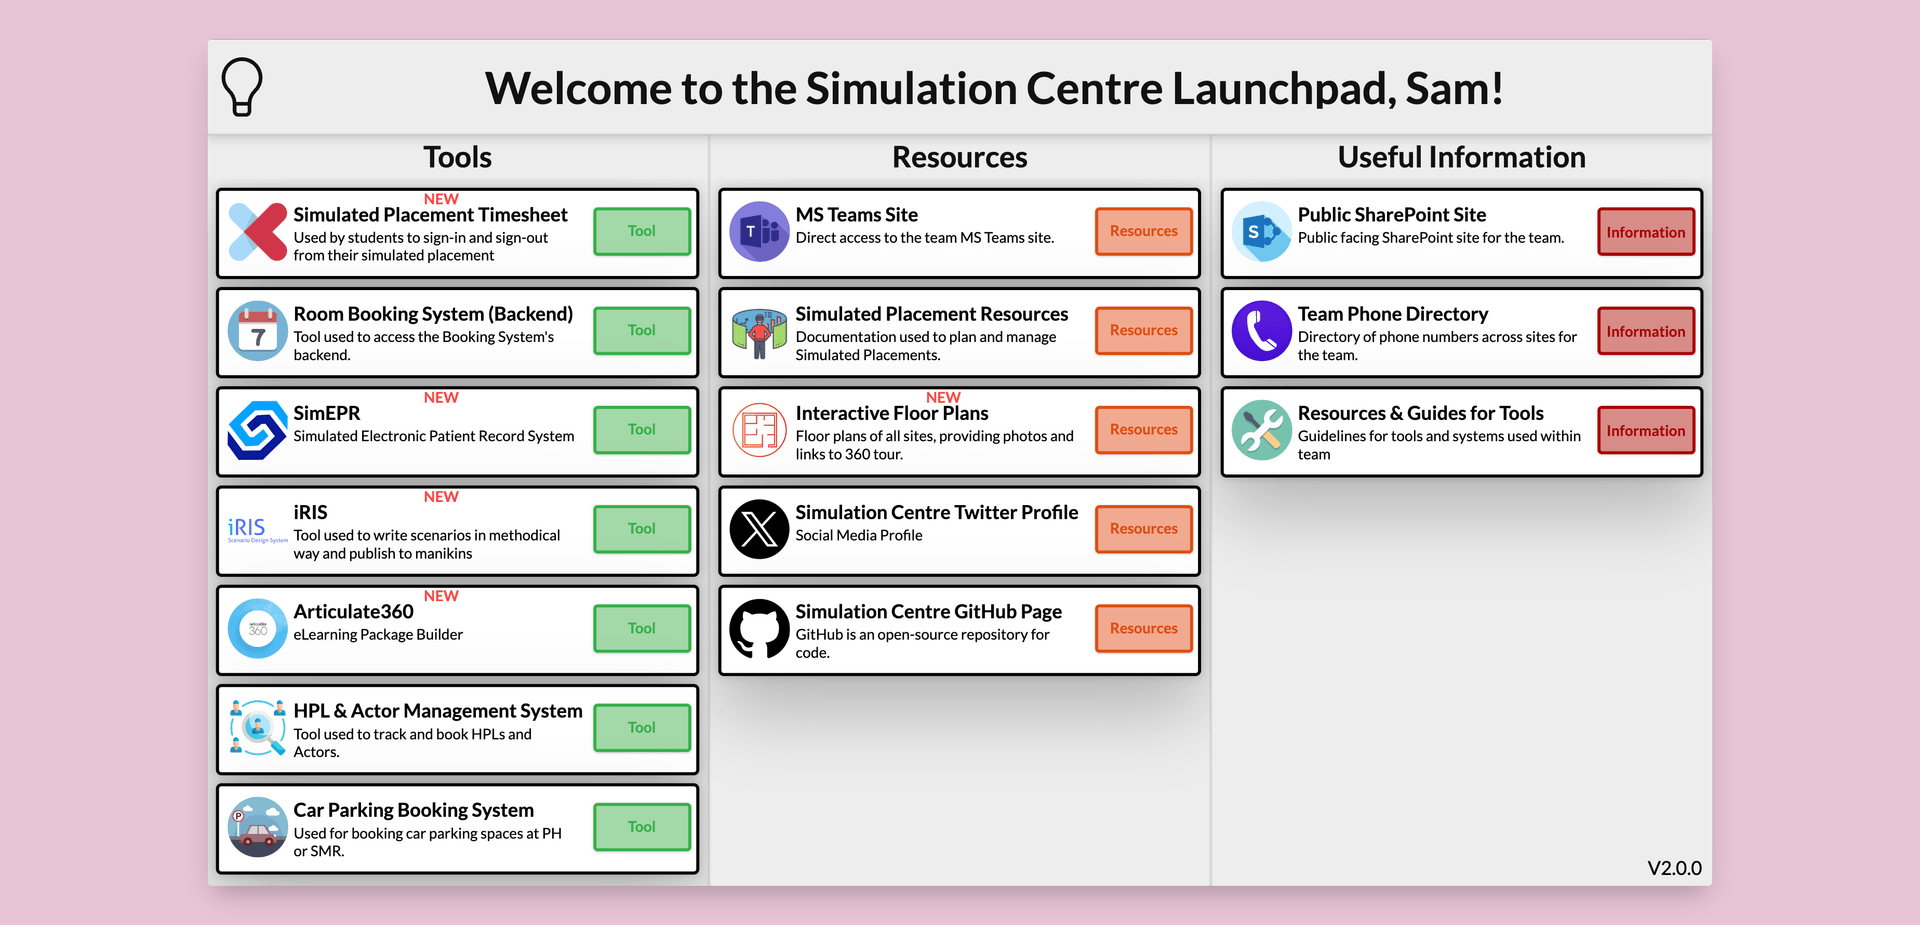Click the 'Room Booking System (Backend)' title

pyautogui.click(x=433, y=314)
